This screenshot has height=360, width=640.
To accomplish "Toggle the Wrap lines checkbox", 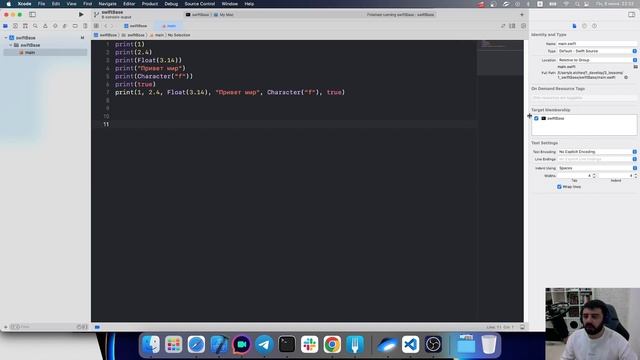I will point(559,187).
